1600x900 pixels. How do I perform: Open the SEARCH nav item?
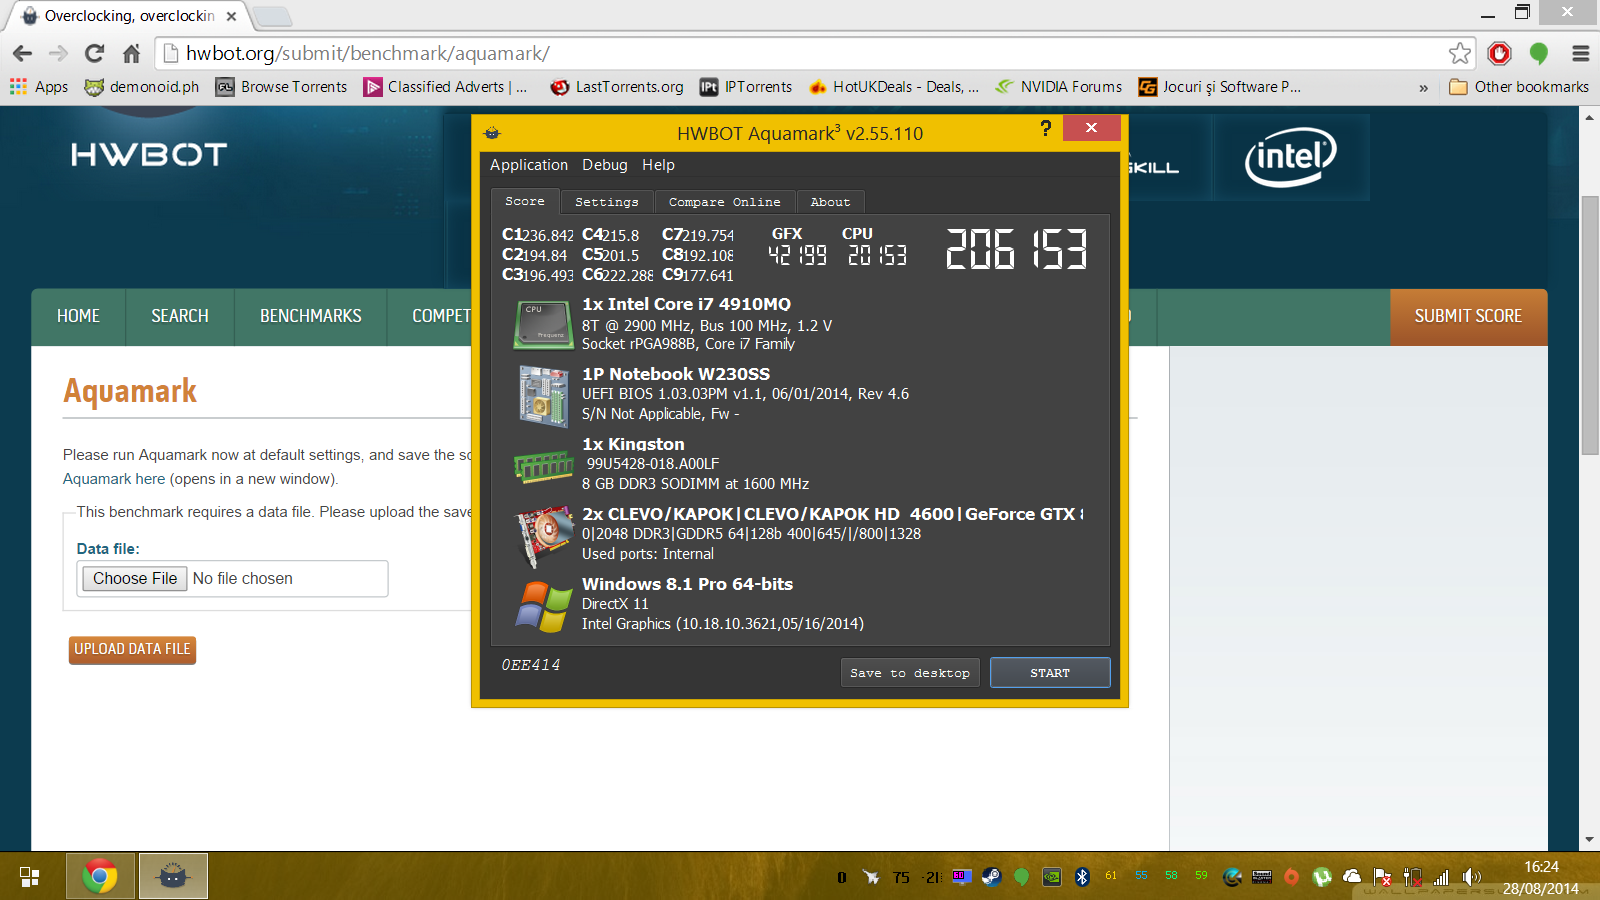tap(180, 316)
